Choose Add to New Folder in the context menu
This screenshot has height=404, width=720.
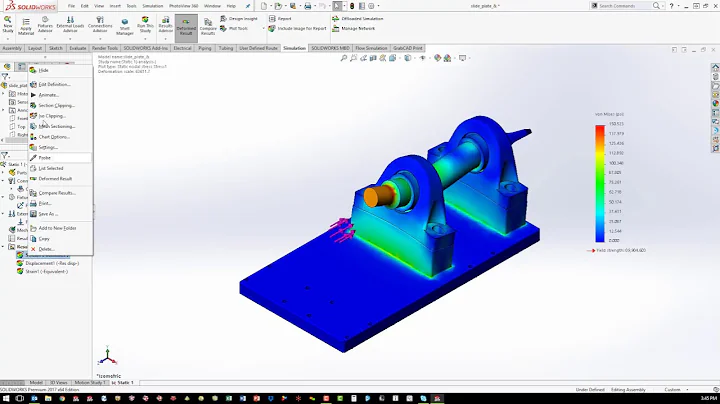pos(60,228)
